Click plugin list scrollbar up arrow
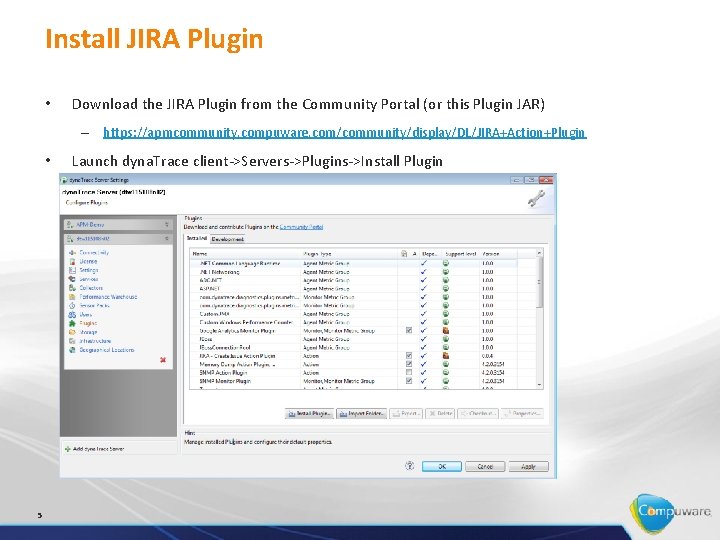This screenshot has width=720, height=540. click(x=539, y=253)
